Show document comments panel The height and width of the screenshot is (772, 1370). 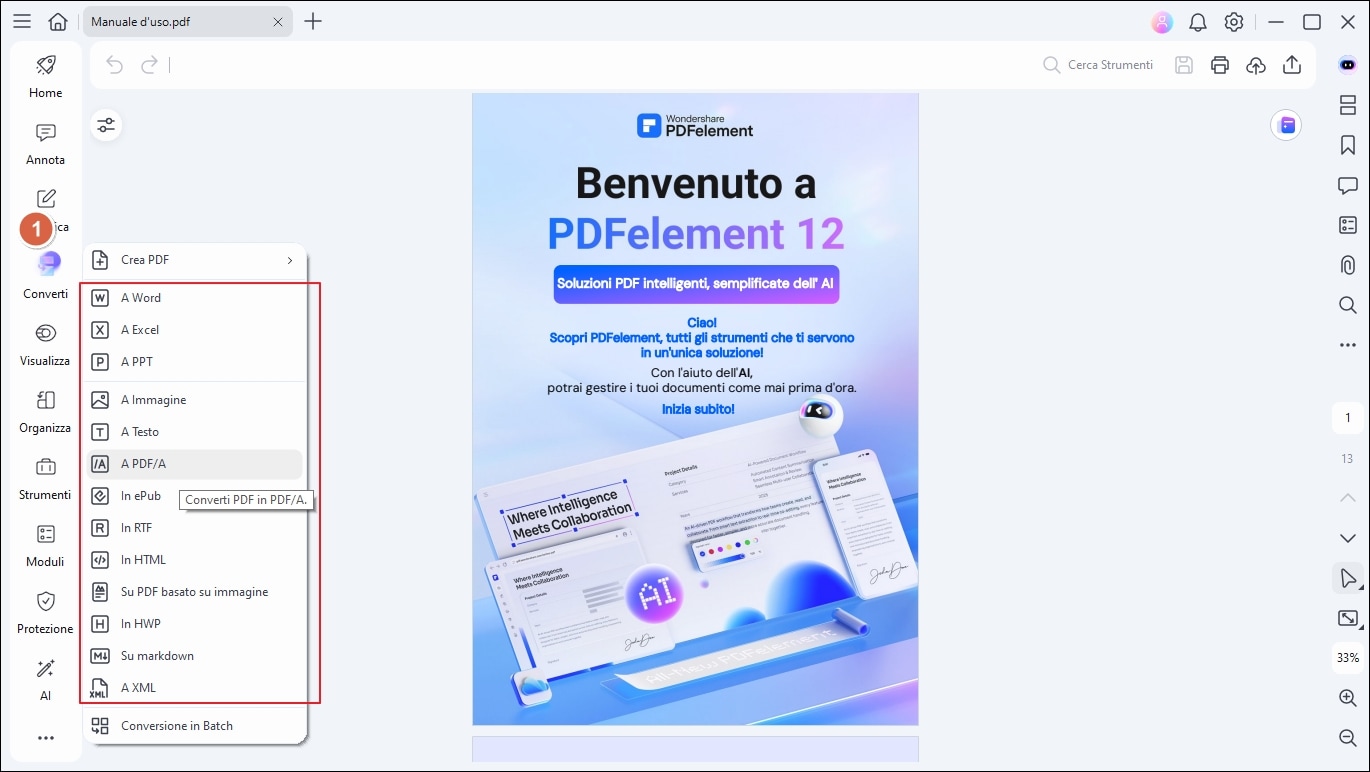coord(1347,185)
